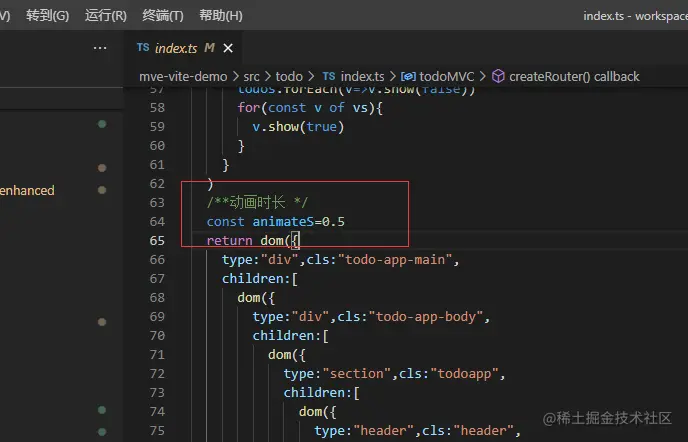Open the 运行(R) menu
The height and width of the screenshot is (442, 688).
tap(106, 16)
